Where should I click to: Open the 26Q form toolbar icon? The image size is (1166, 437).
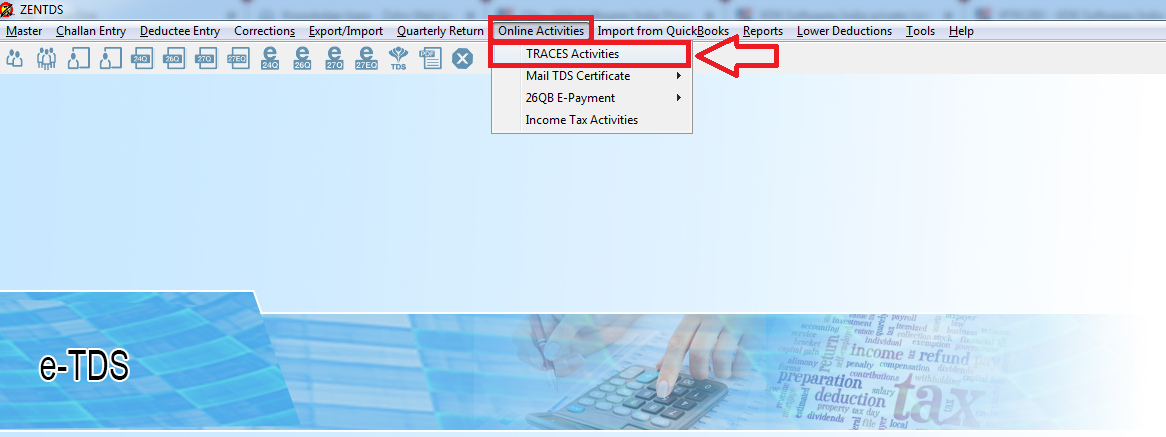pos(173,58)
